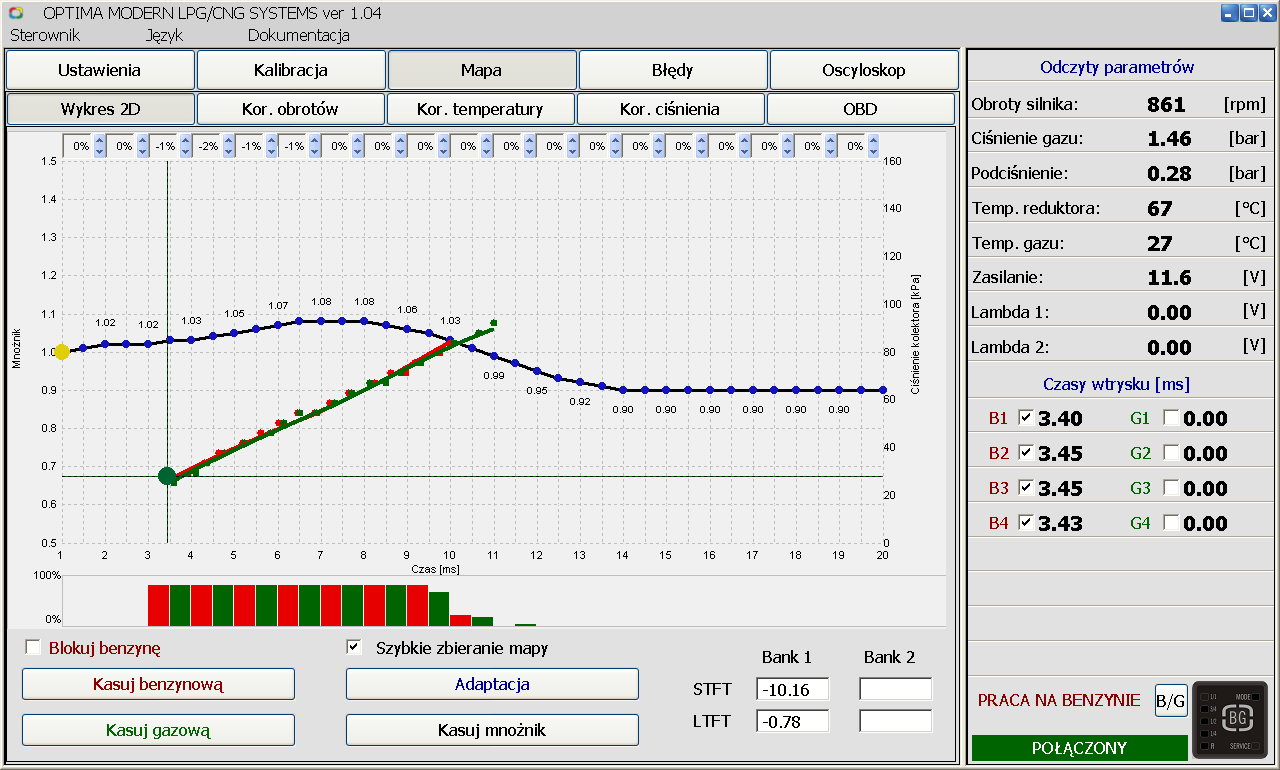
Task: Enable the G4 gas injector checkbox
Action: coord(1171,523)
